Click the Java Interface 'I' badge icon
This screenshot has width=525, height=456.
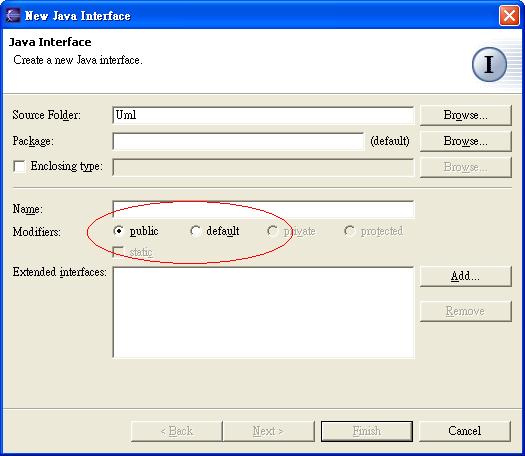[x=489, y=64]
